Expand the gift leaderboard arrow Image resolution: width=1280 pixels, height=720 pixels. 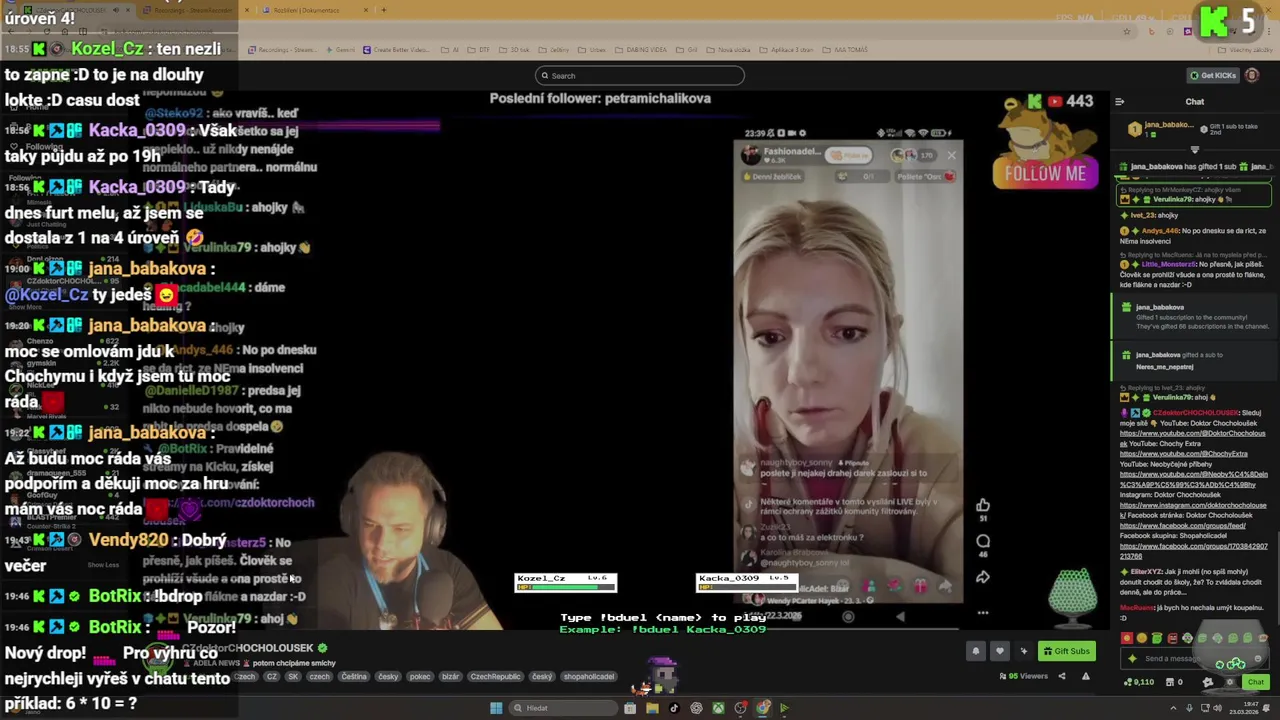click(1194, 149)
